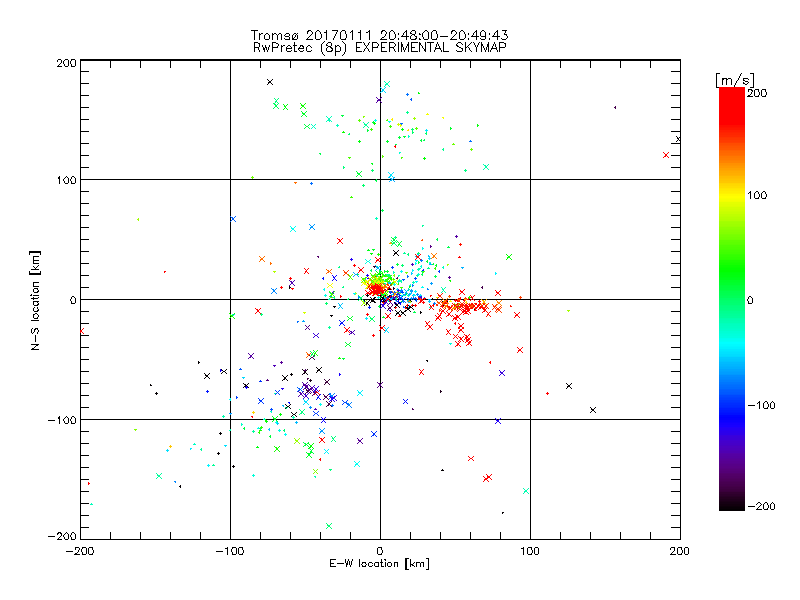Click the colorbar's "-100" label
Viewport: 800px width, 600px height.
point(761,406)
